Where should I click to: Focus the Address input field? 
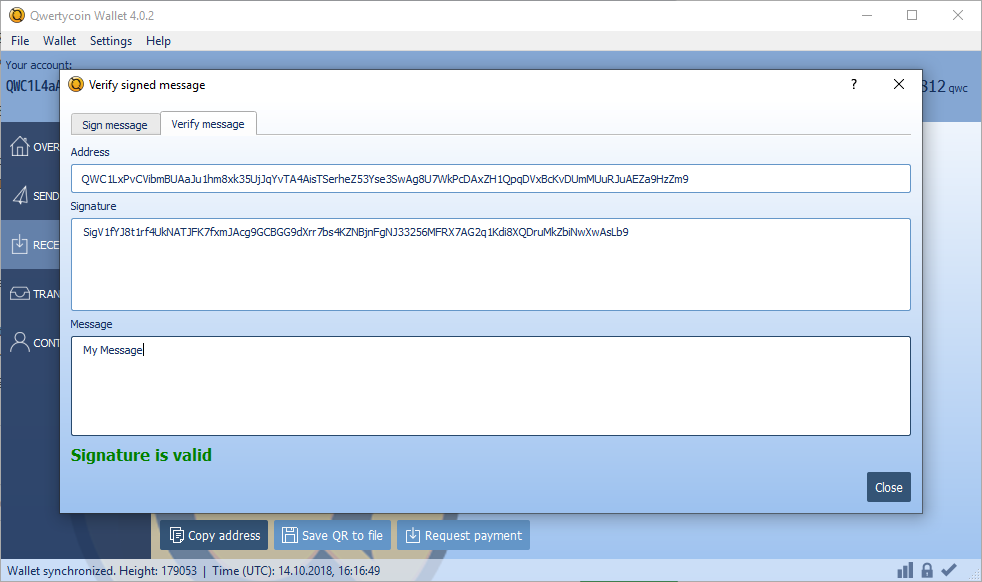click(x=490, y=179)
